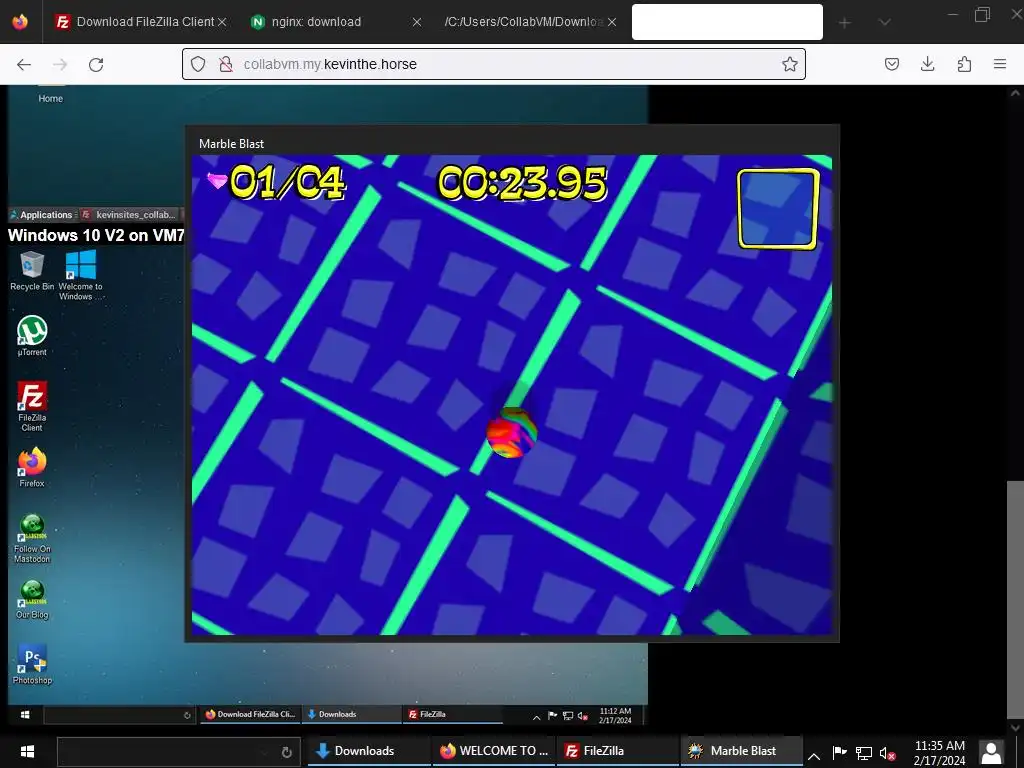Open FileZilla from the outer taskbar
This screenshot has width=1024, height=768.
617,751
